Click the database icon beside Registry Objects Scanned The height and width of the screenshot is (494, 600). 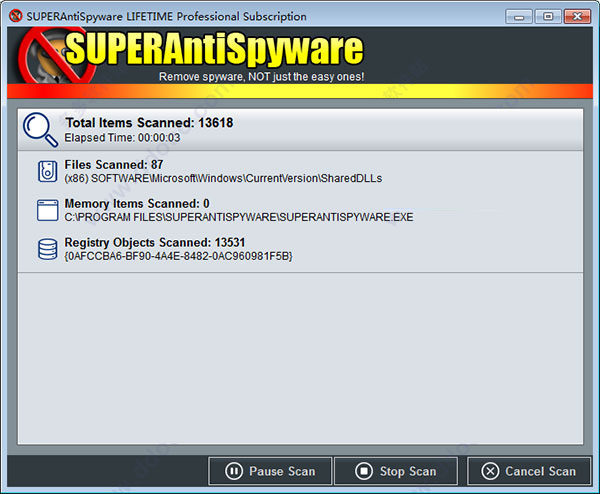47,249
